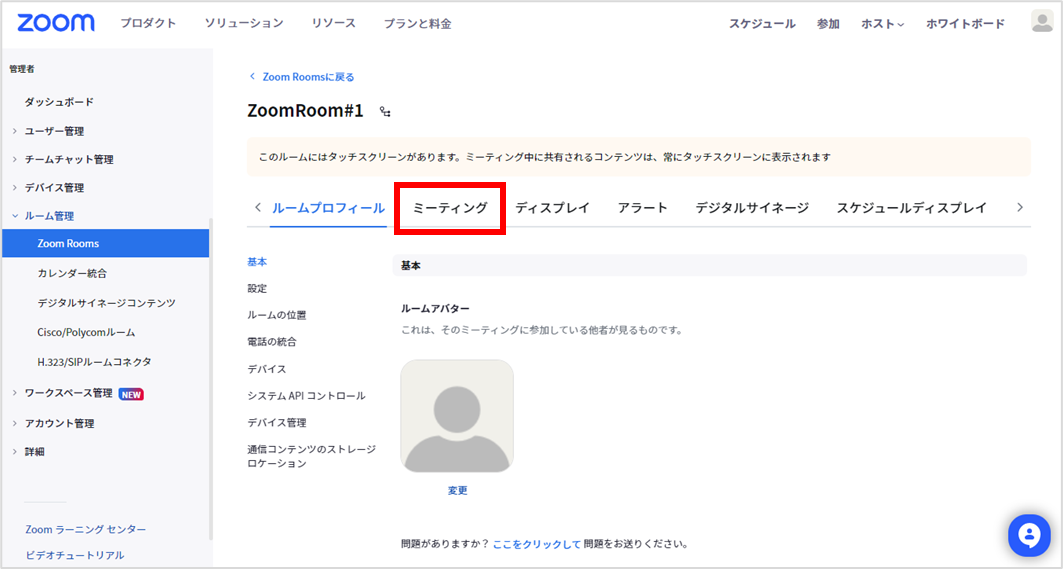Click the Zoom logo
Viewport: 1063px width, 569px height.
click(56, 23)
